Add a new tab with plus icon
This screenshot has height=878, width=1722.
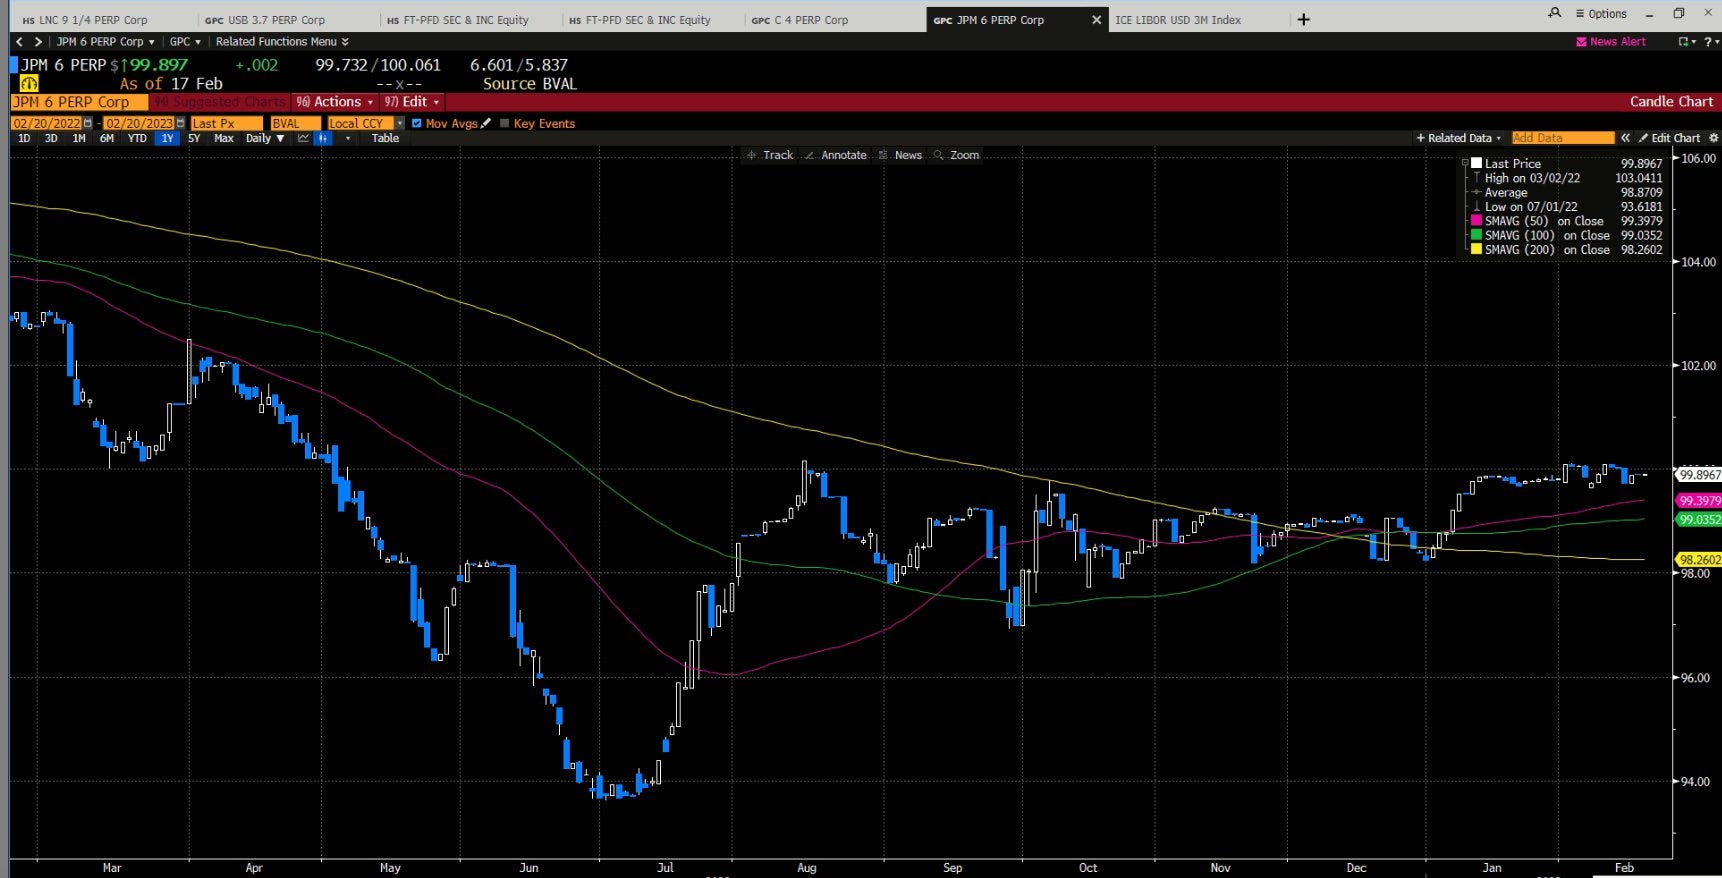pos(1303,19)
